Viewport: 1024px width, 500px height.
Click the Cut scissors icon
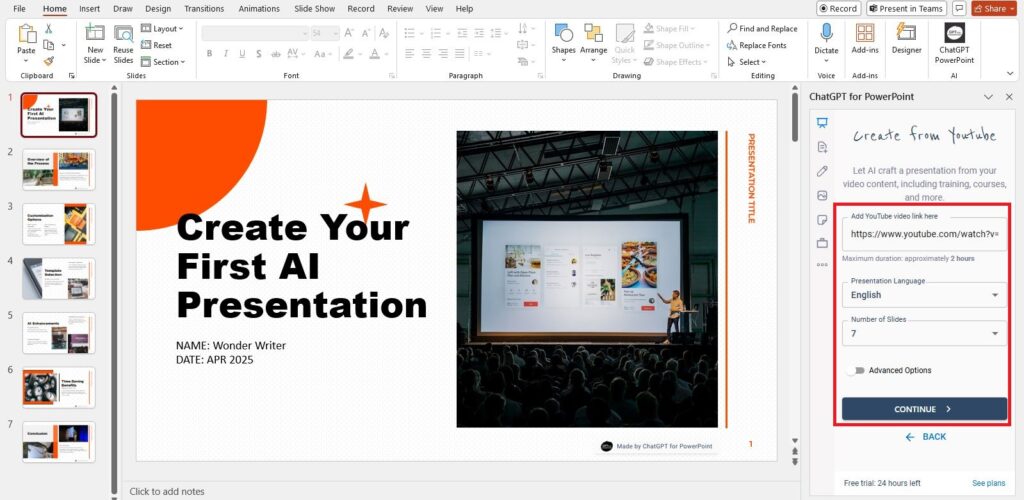point(48,29)
